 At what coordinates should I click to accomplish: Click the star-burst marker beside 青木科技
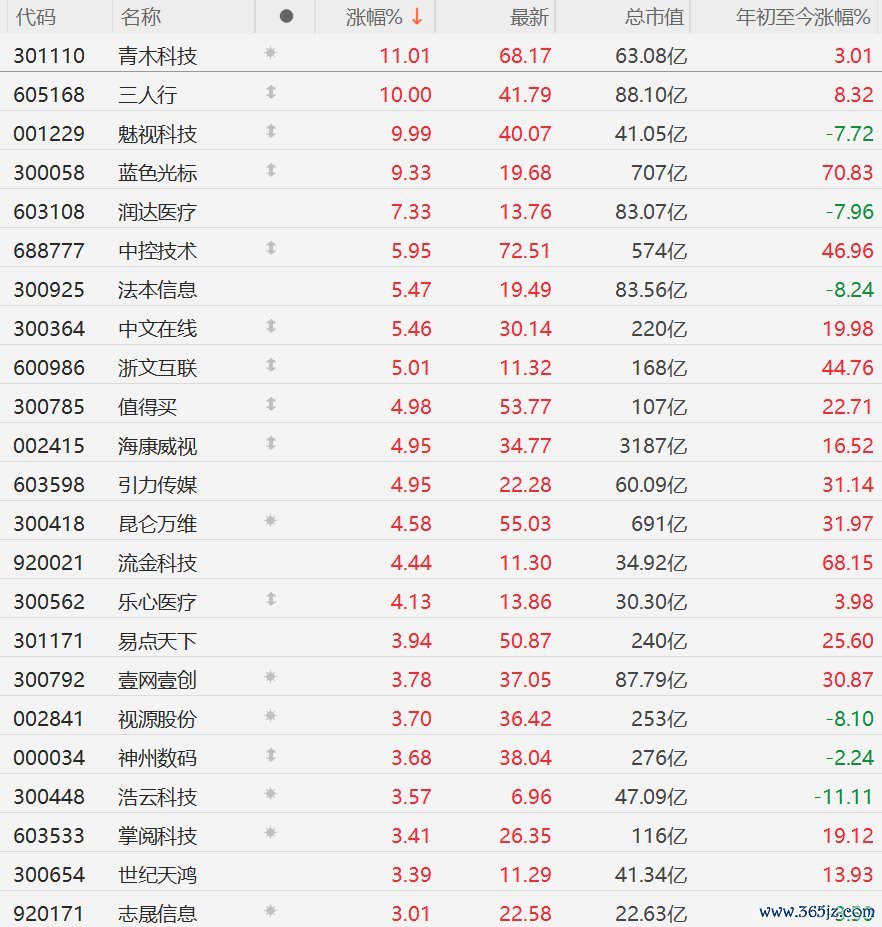pos(270,54)
